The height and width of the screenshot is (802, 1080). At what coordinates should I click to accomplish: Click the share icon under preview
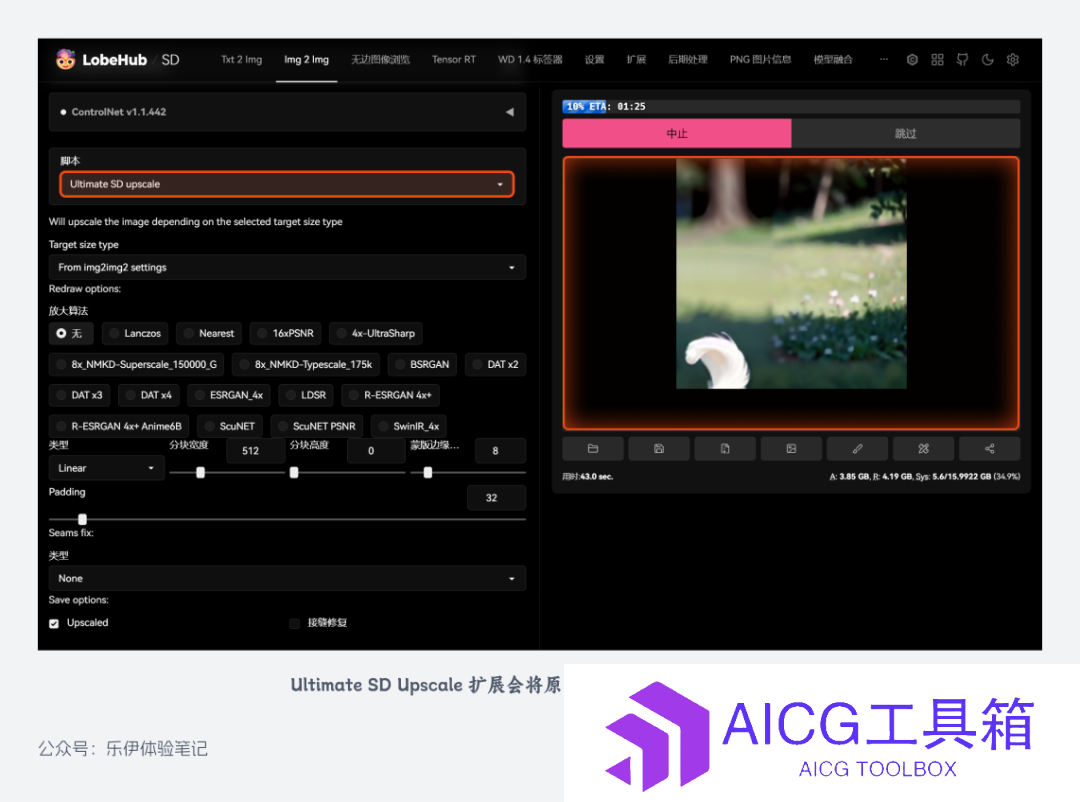[990, 449]
